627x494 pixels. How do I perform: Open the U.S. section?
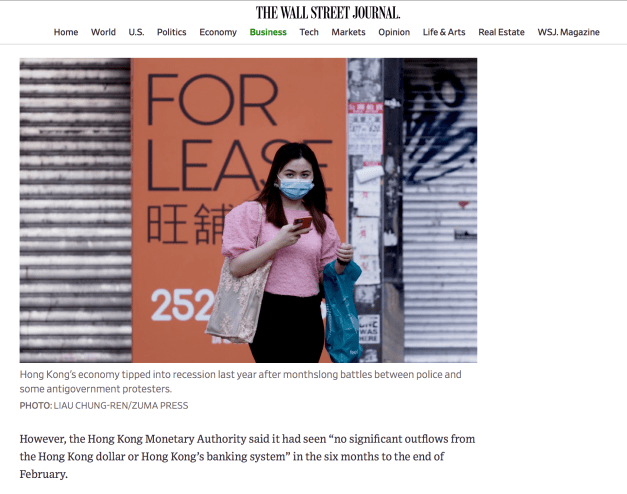(136, 32)
